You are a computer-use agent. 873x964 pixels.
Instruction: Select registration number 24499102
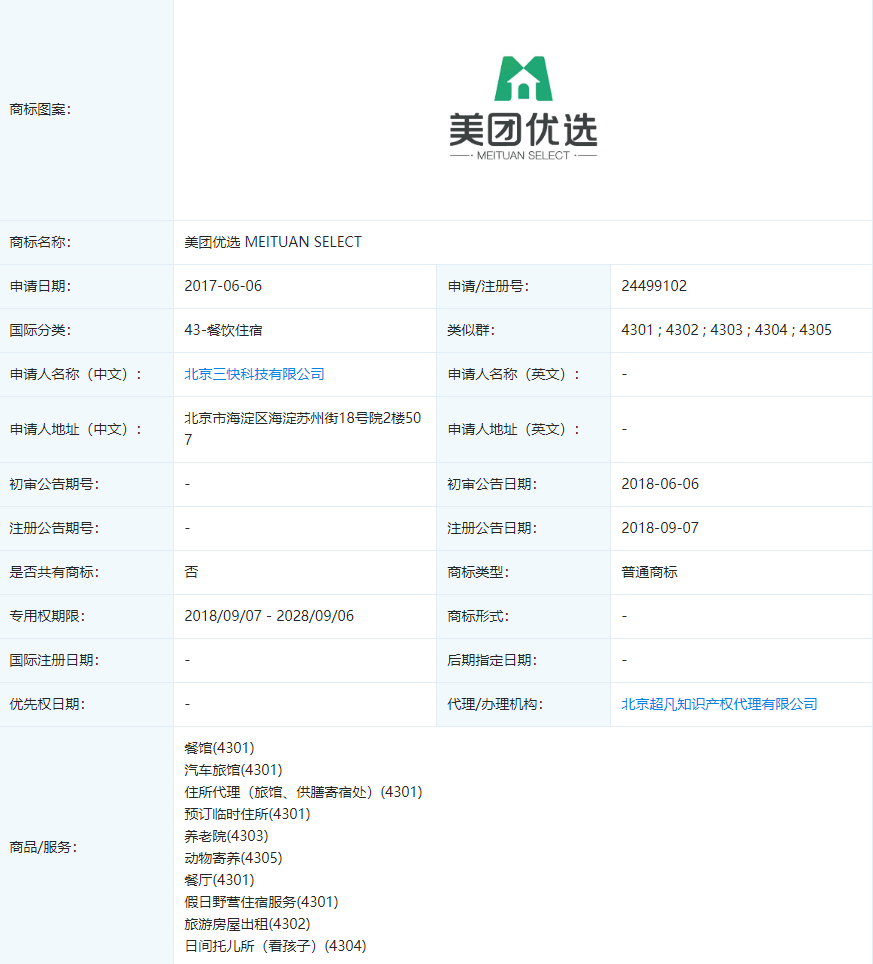click(x=654, y=286)
